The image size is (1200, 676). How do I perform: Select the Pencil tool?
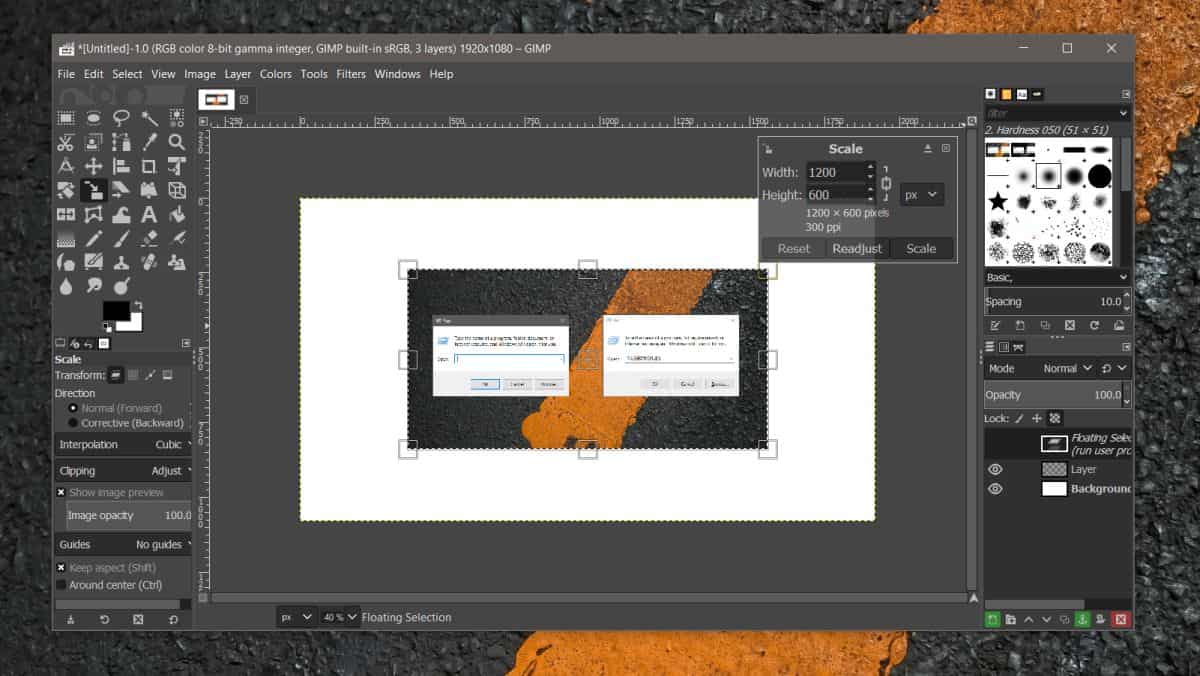tap(94, 238)
